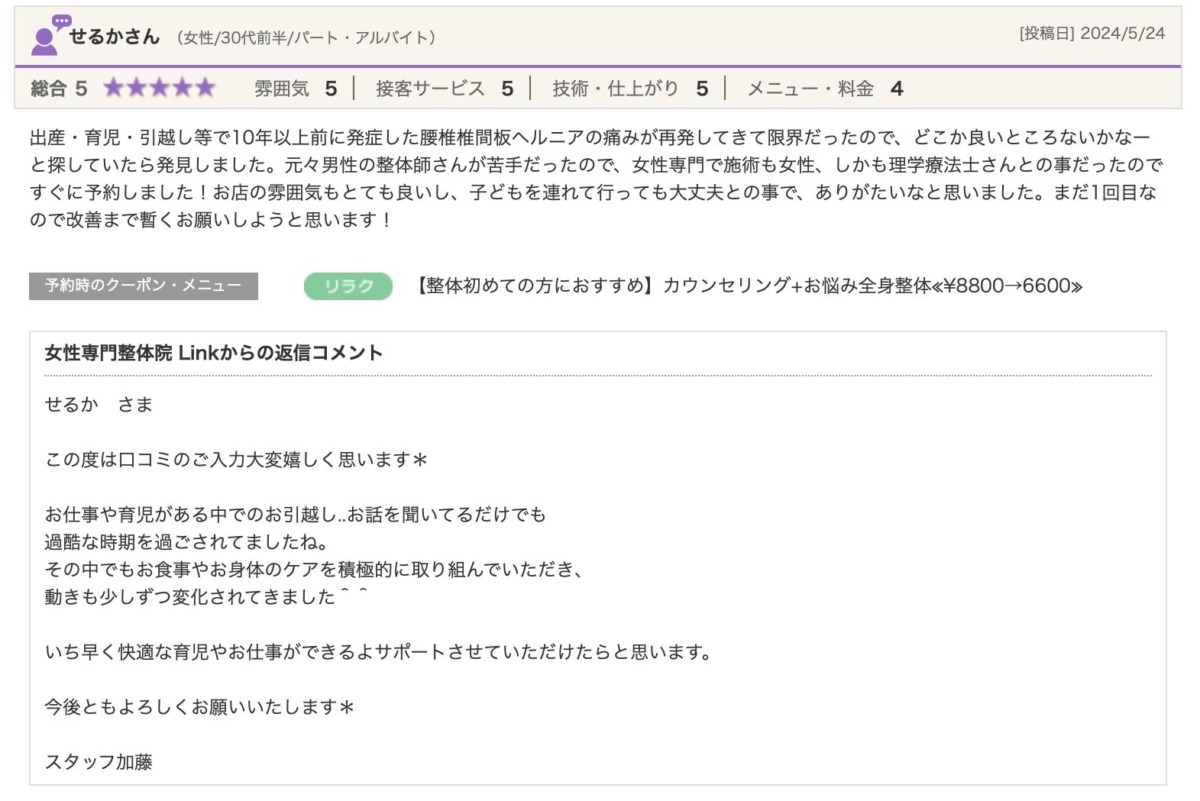Click the five purple rating stars
The width and height of the screenshot is (1200, 801).
click(159, 88)
